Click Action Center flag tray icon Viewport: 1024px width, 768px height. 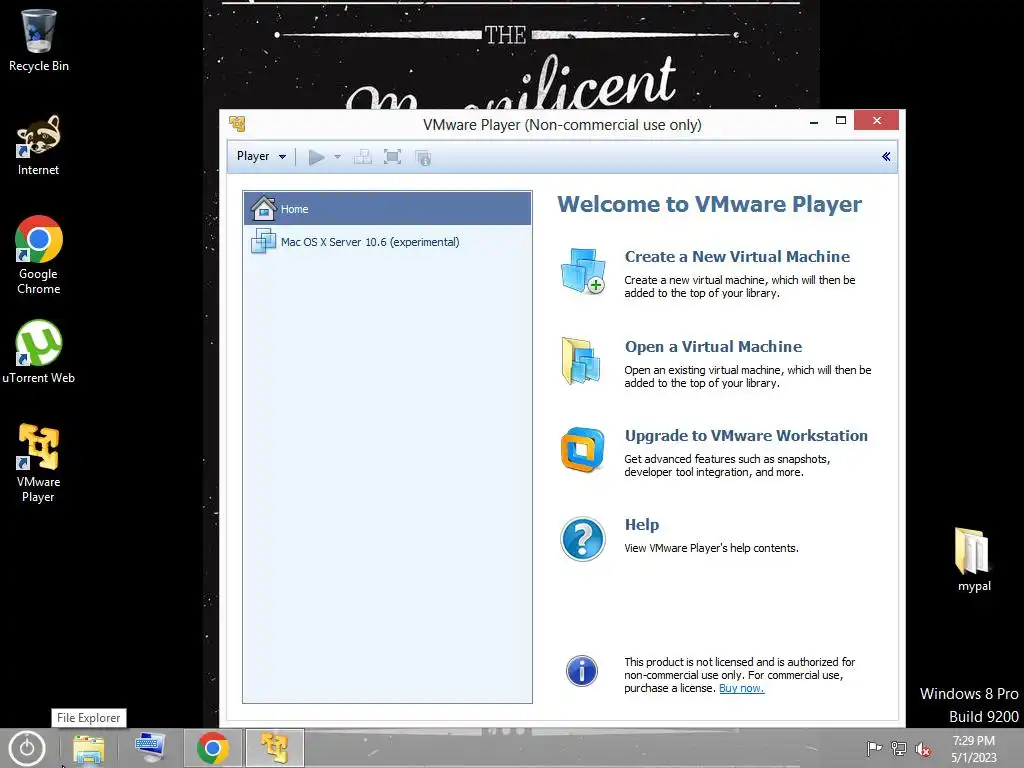tap(874, 748)
